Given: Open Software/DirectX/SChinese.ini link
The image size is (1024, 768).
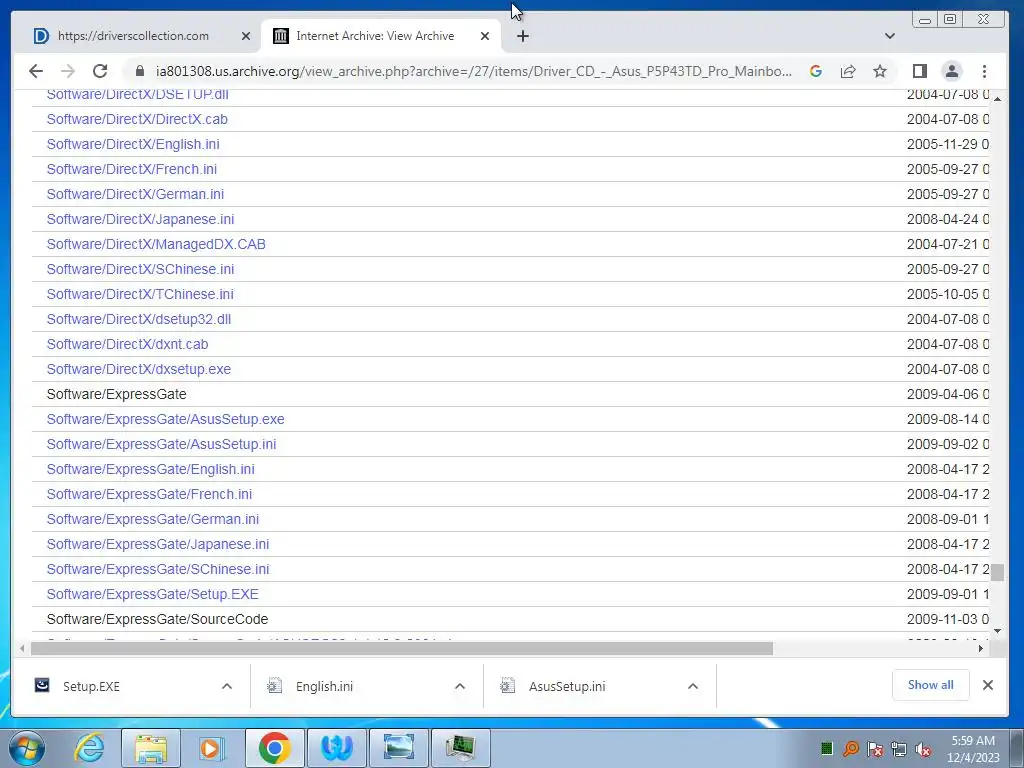Looking at the screenshot, I should pos(140,269).
